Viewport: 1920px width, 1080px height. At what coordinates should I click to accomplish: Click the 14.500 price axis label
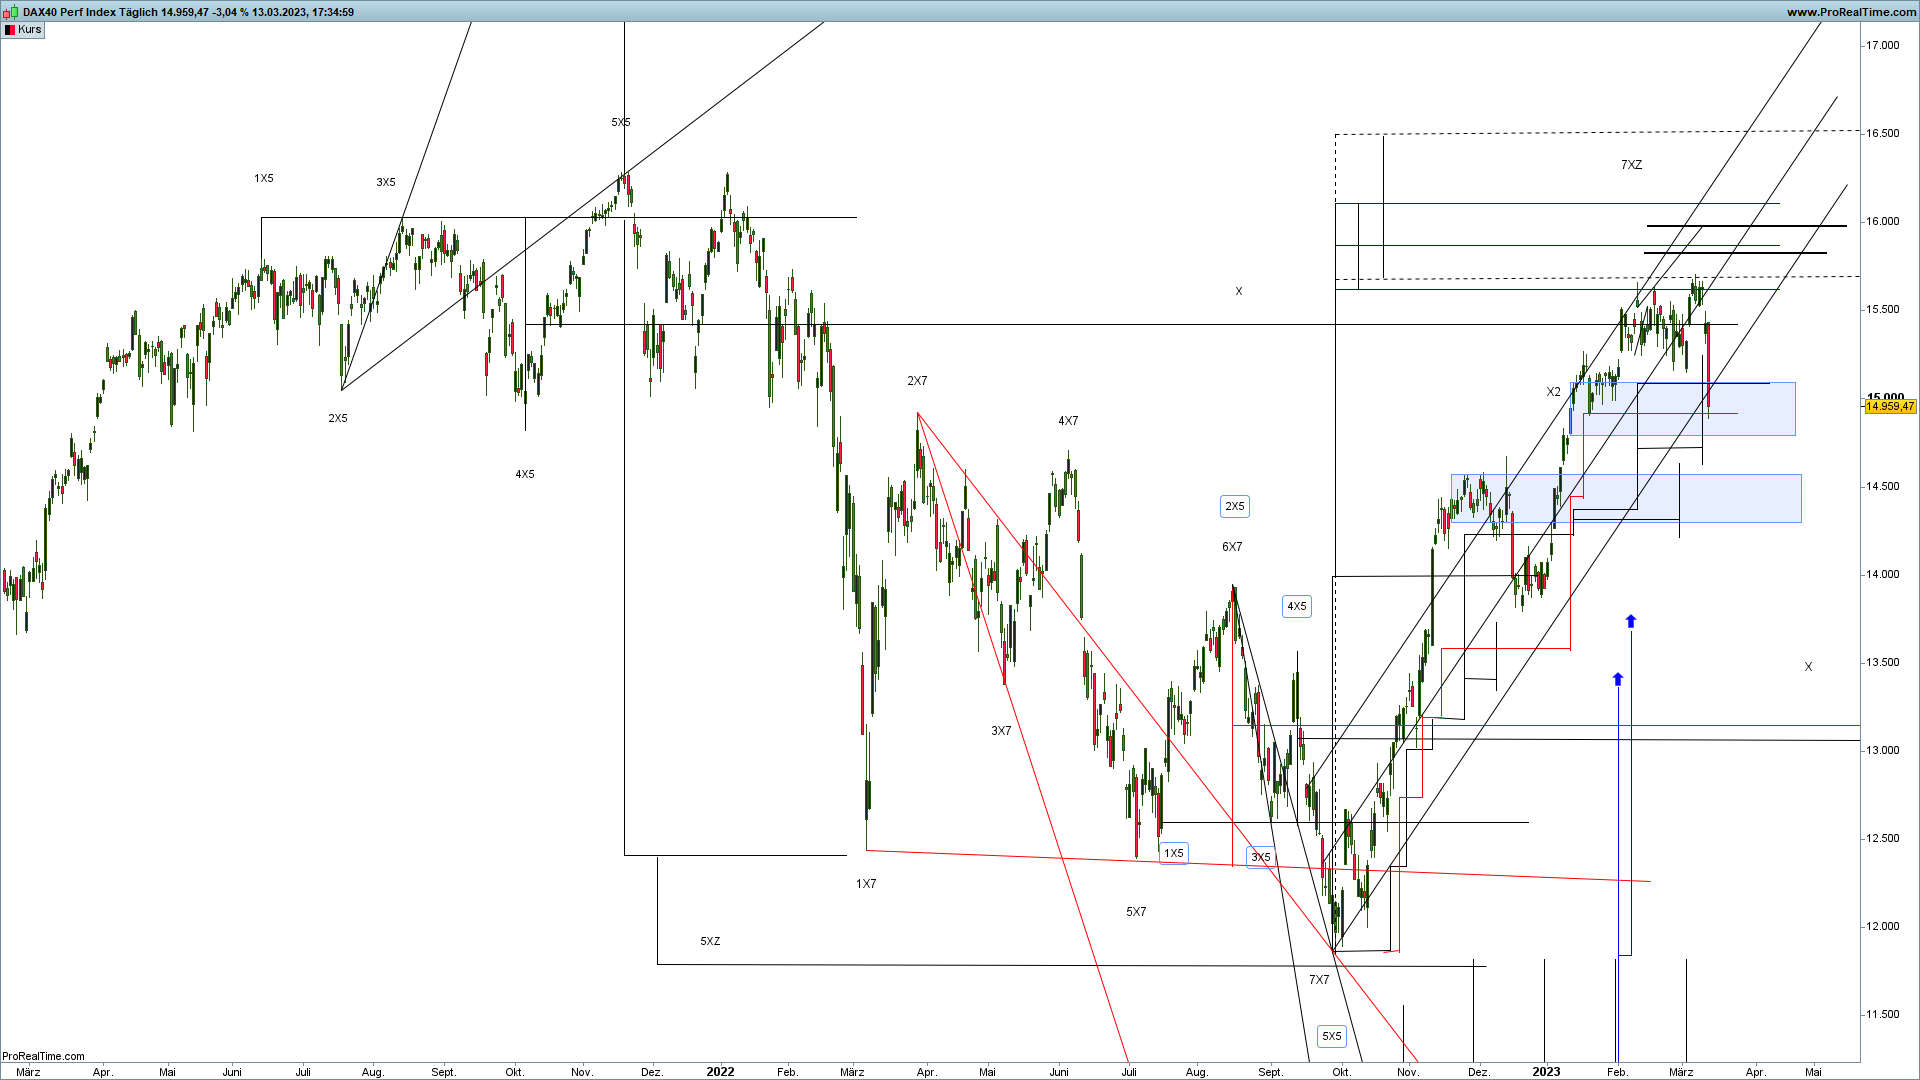(1882, 486)
